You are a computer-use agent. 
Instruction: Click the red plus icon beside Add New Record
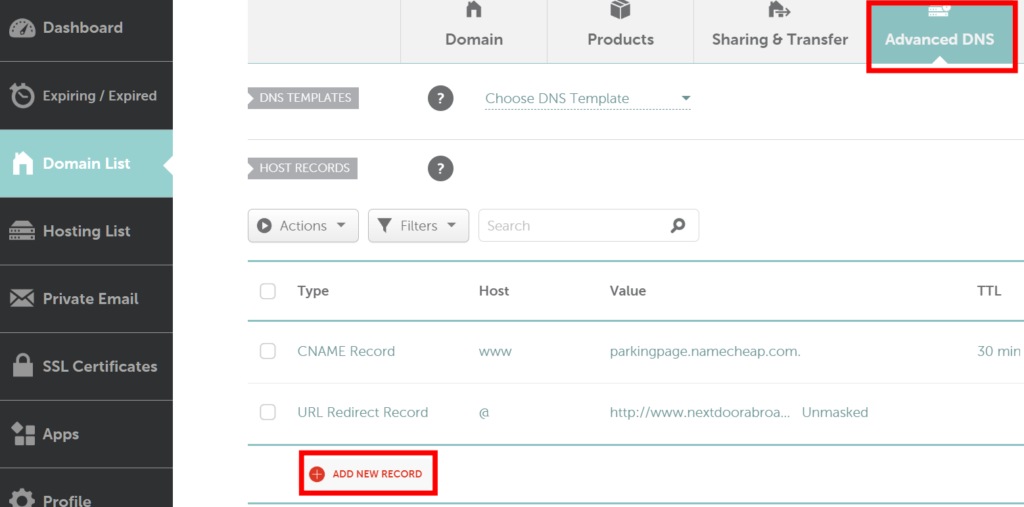[317, 474]
